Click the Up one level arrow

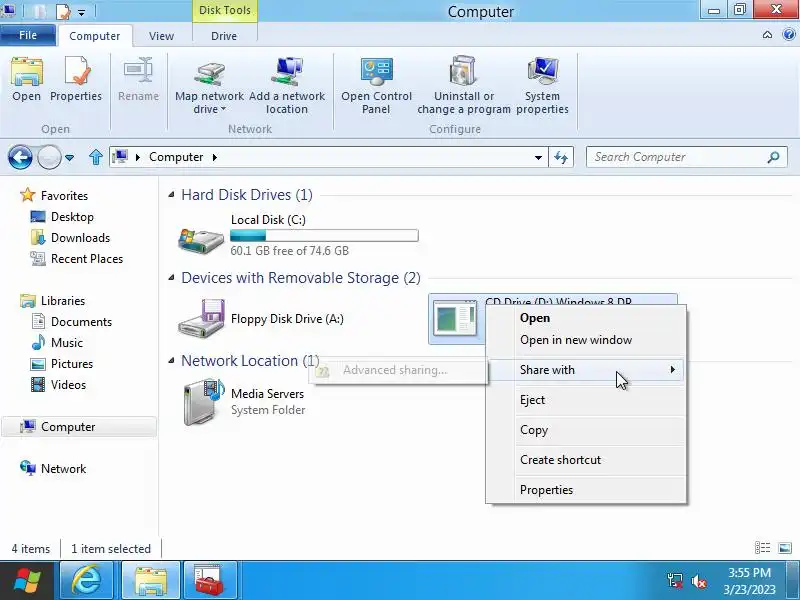[95, 157]
